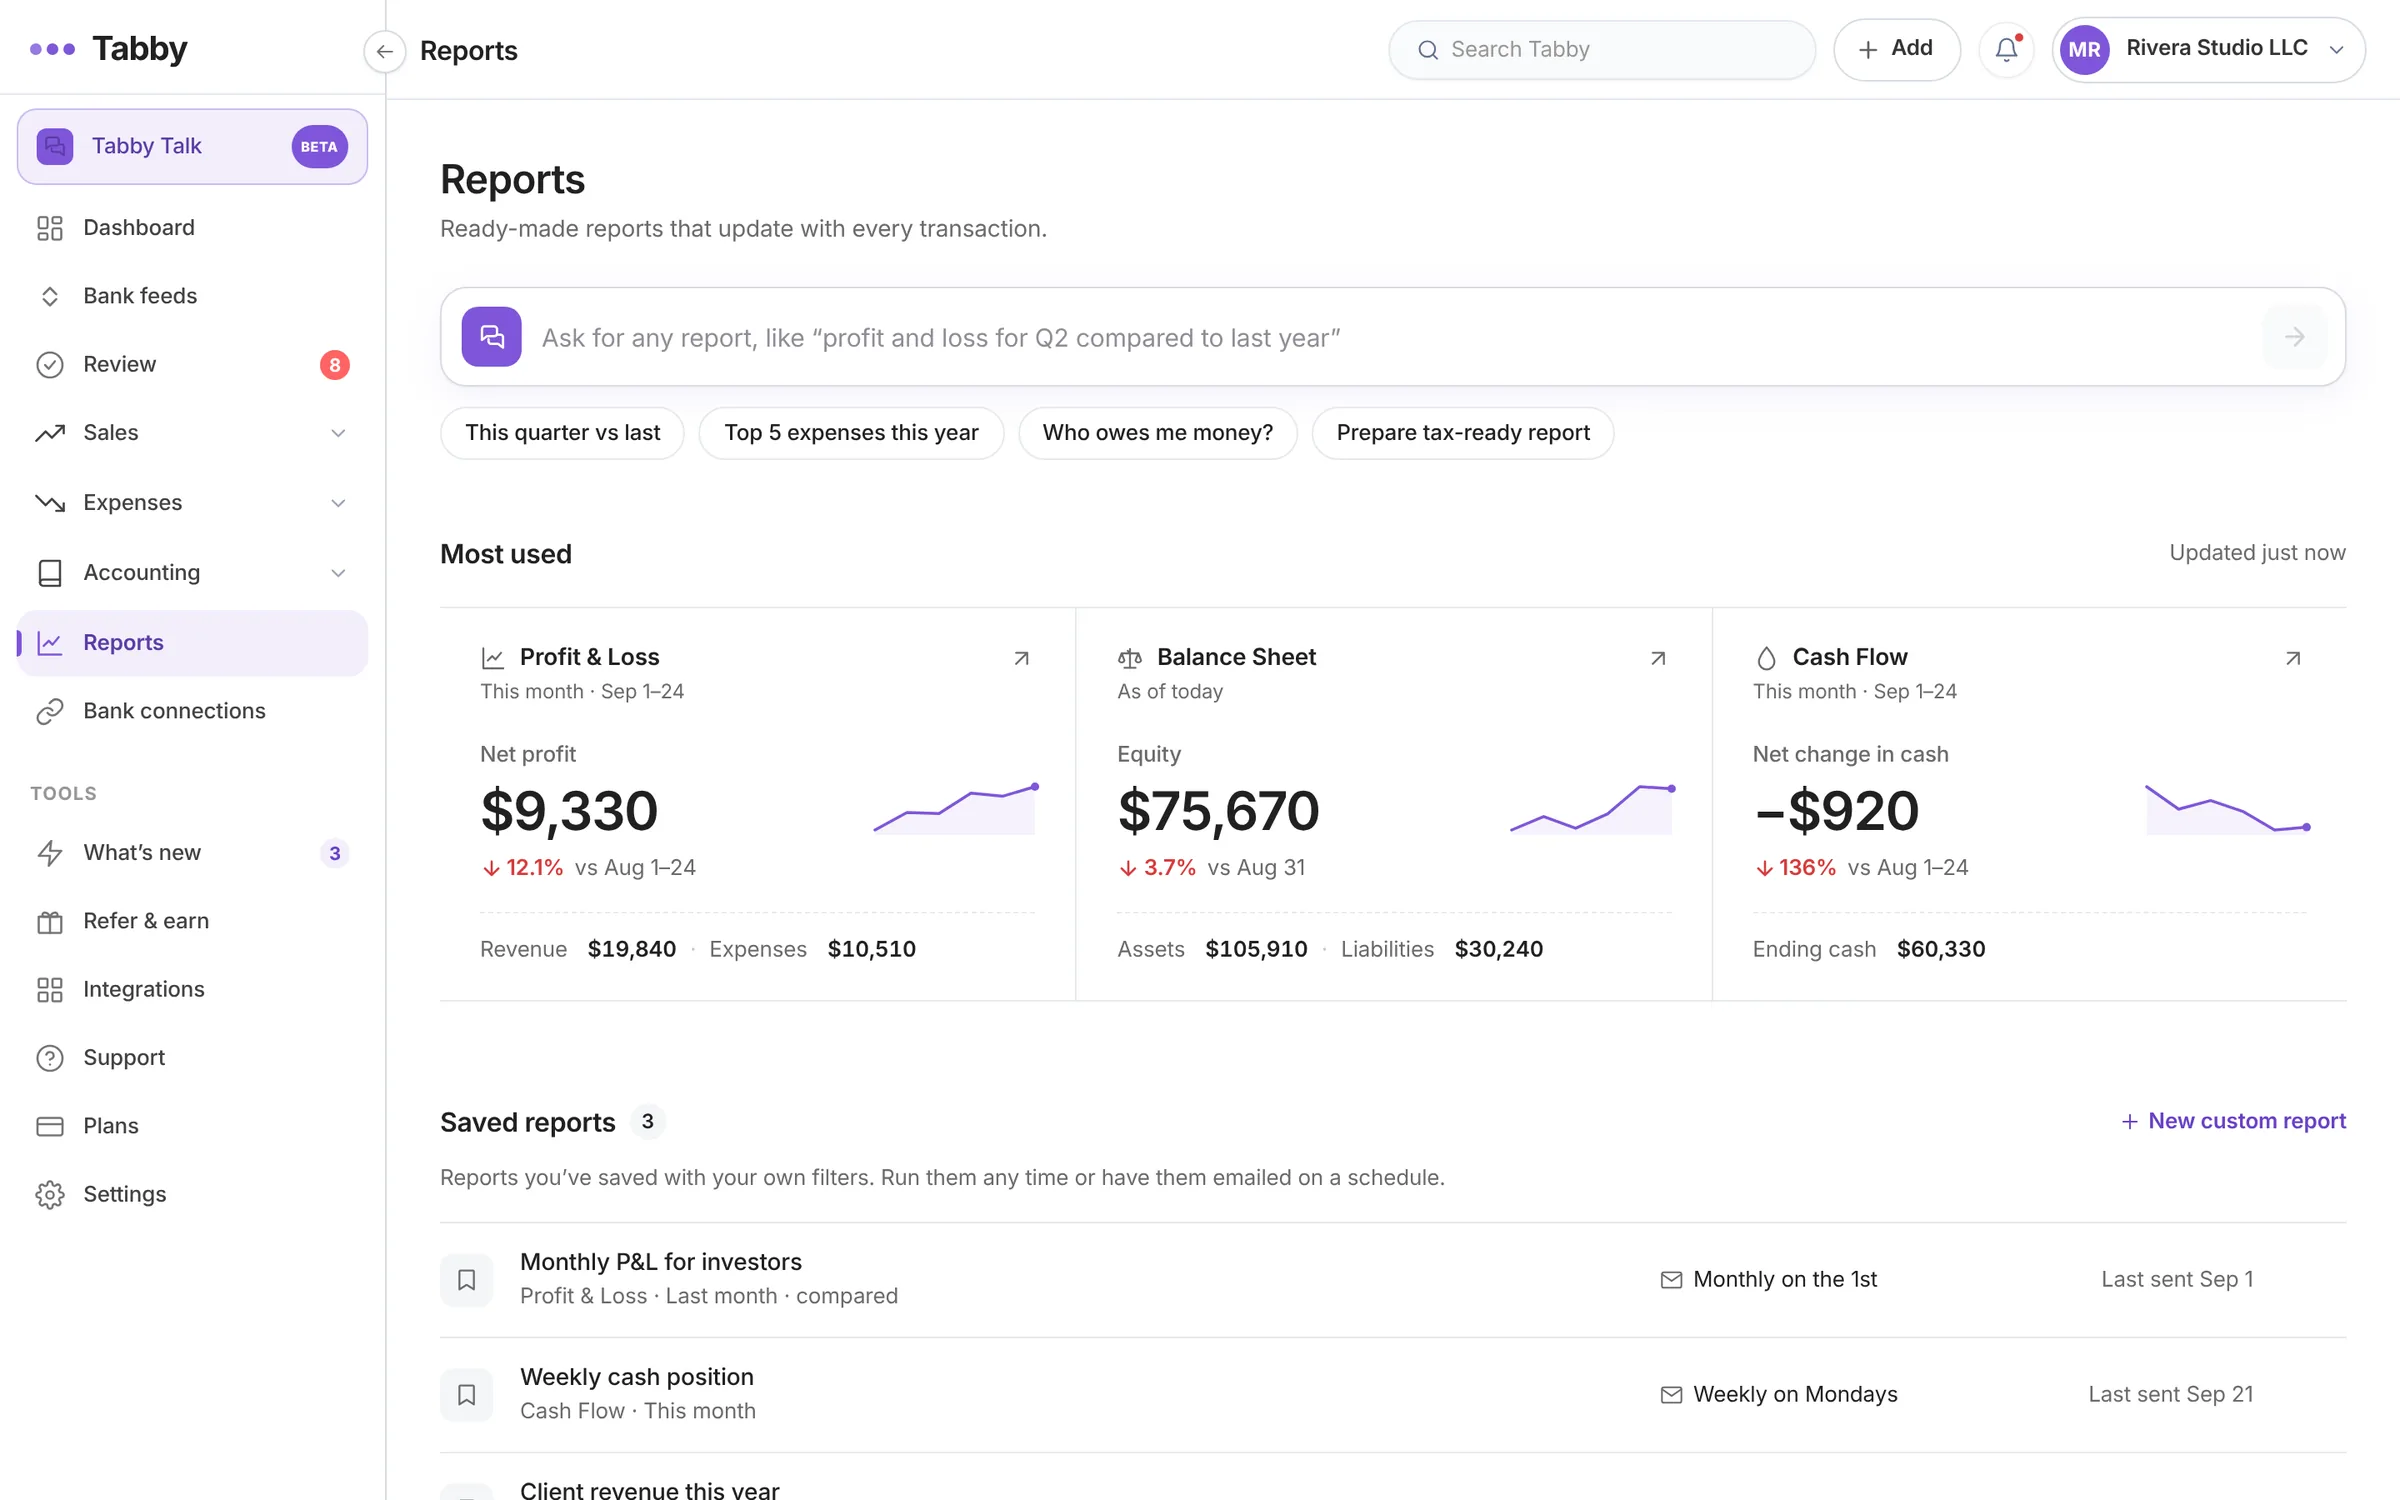Image resolution: width=2400 pixels, height=1500 pixels.
Task: Expand the Expenses menu chevron
Action: [338, 503]
